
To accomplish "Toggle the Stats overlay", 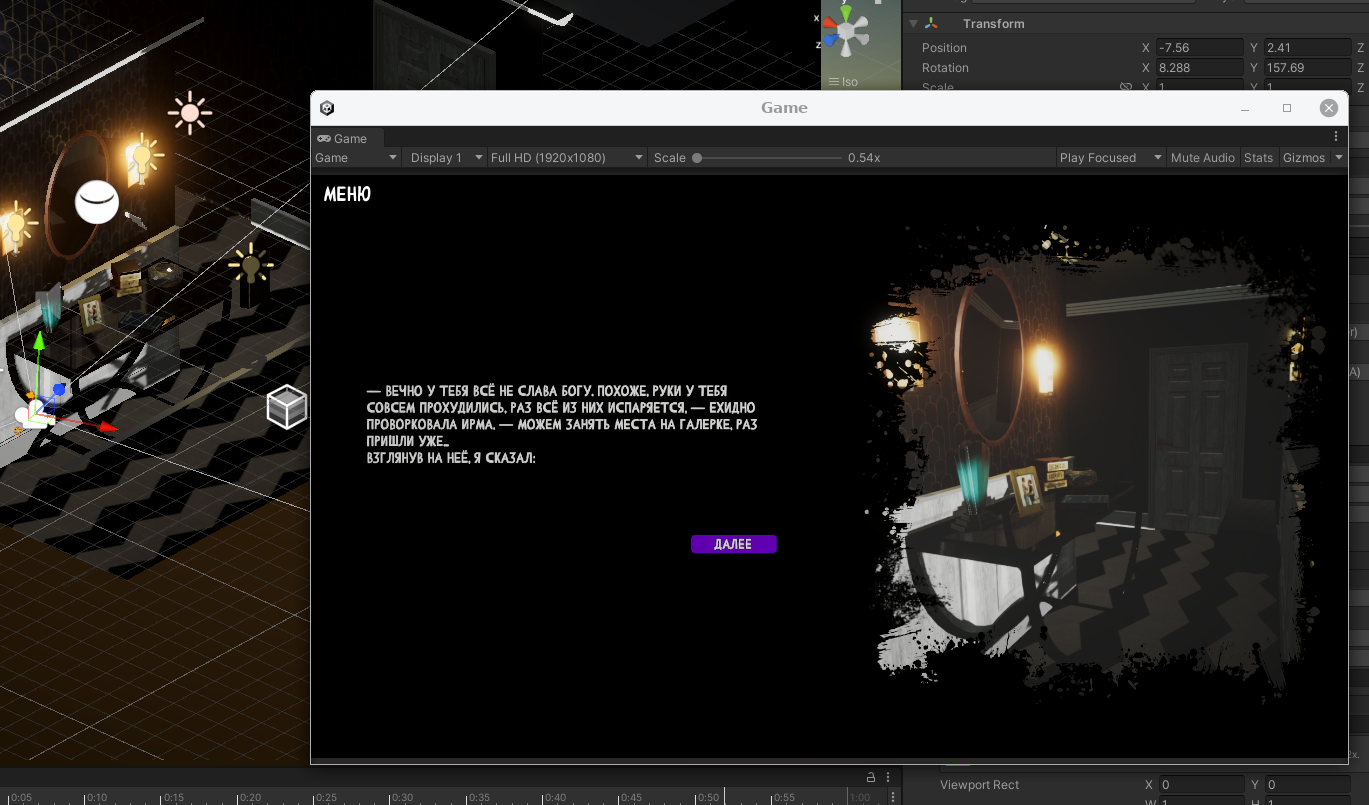I will [x=1258, y=158].
